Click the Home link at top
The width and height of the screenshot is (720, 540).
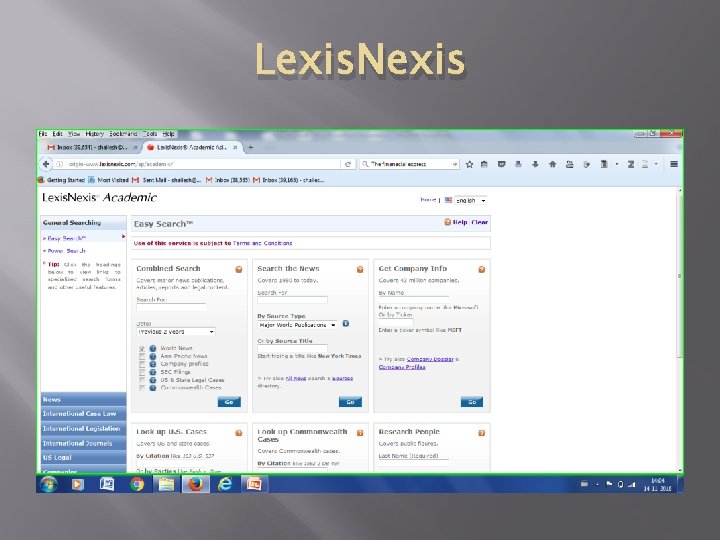point(428,200)
